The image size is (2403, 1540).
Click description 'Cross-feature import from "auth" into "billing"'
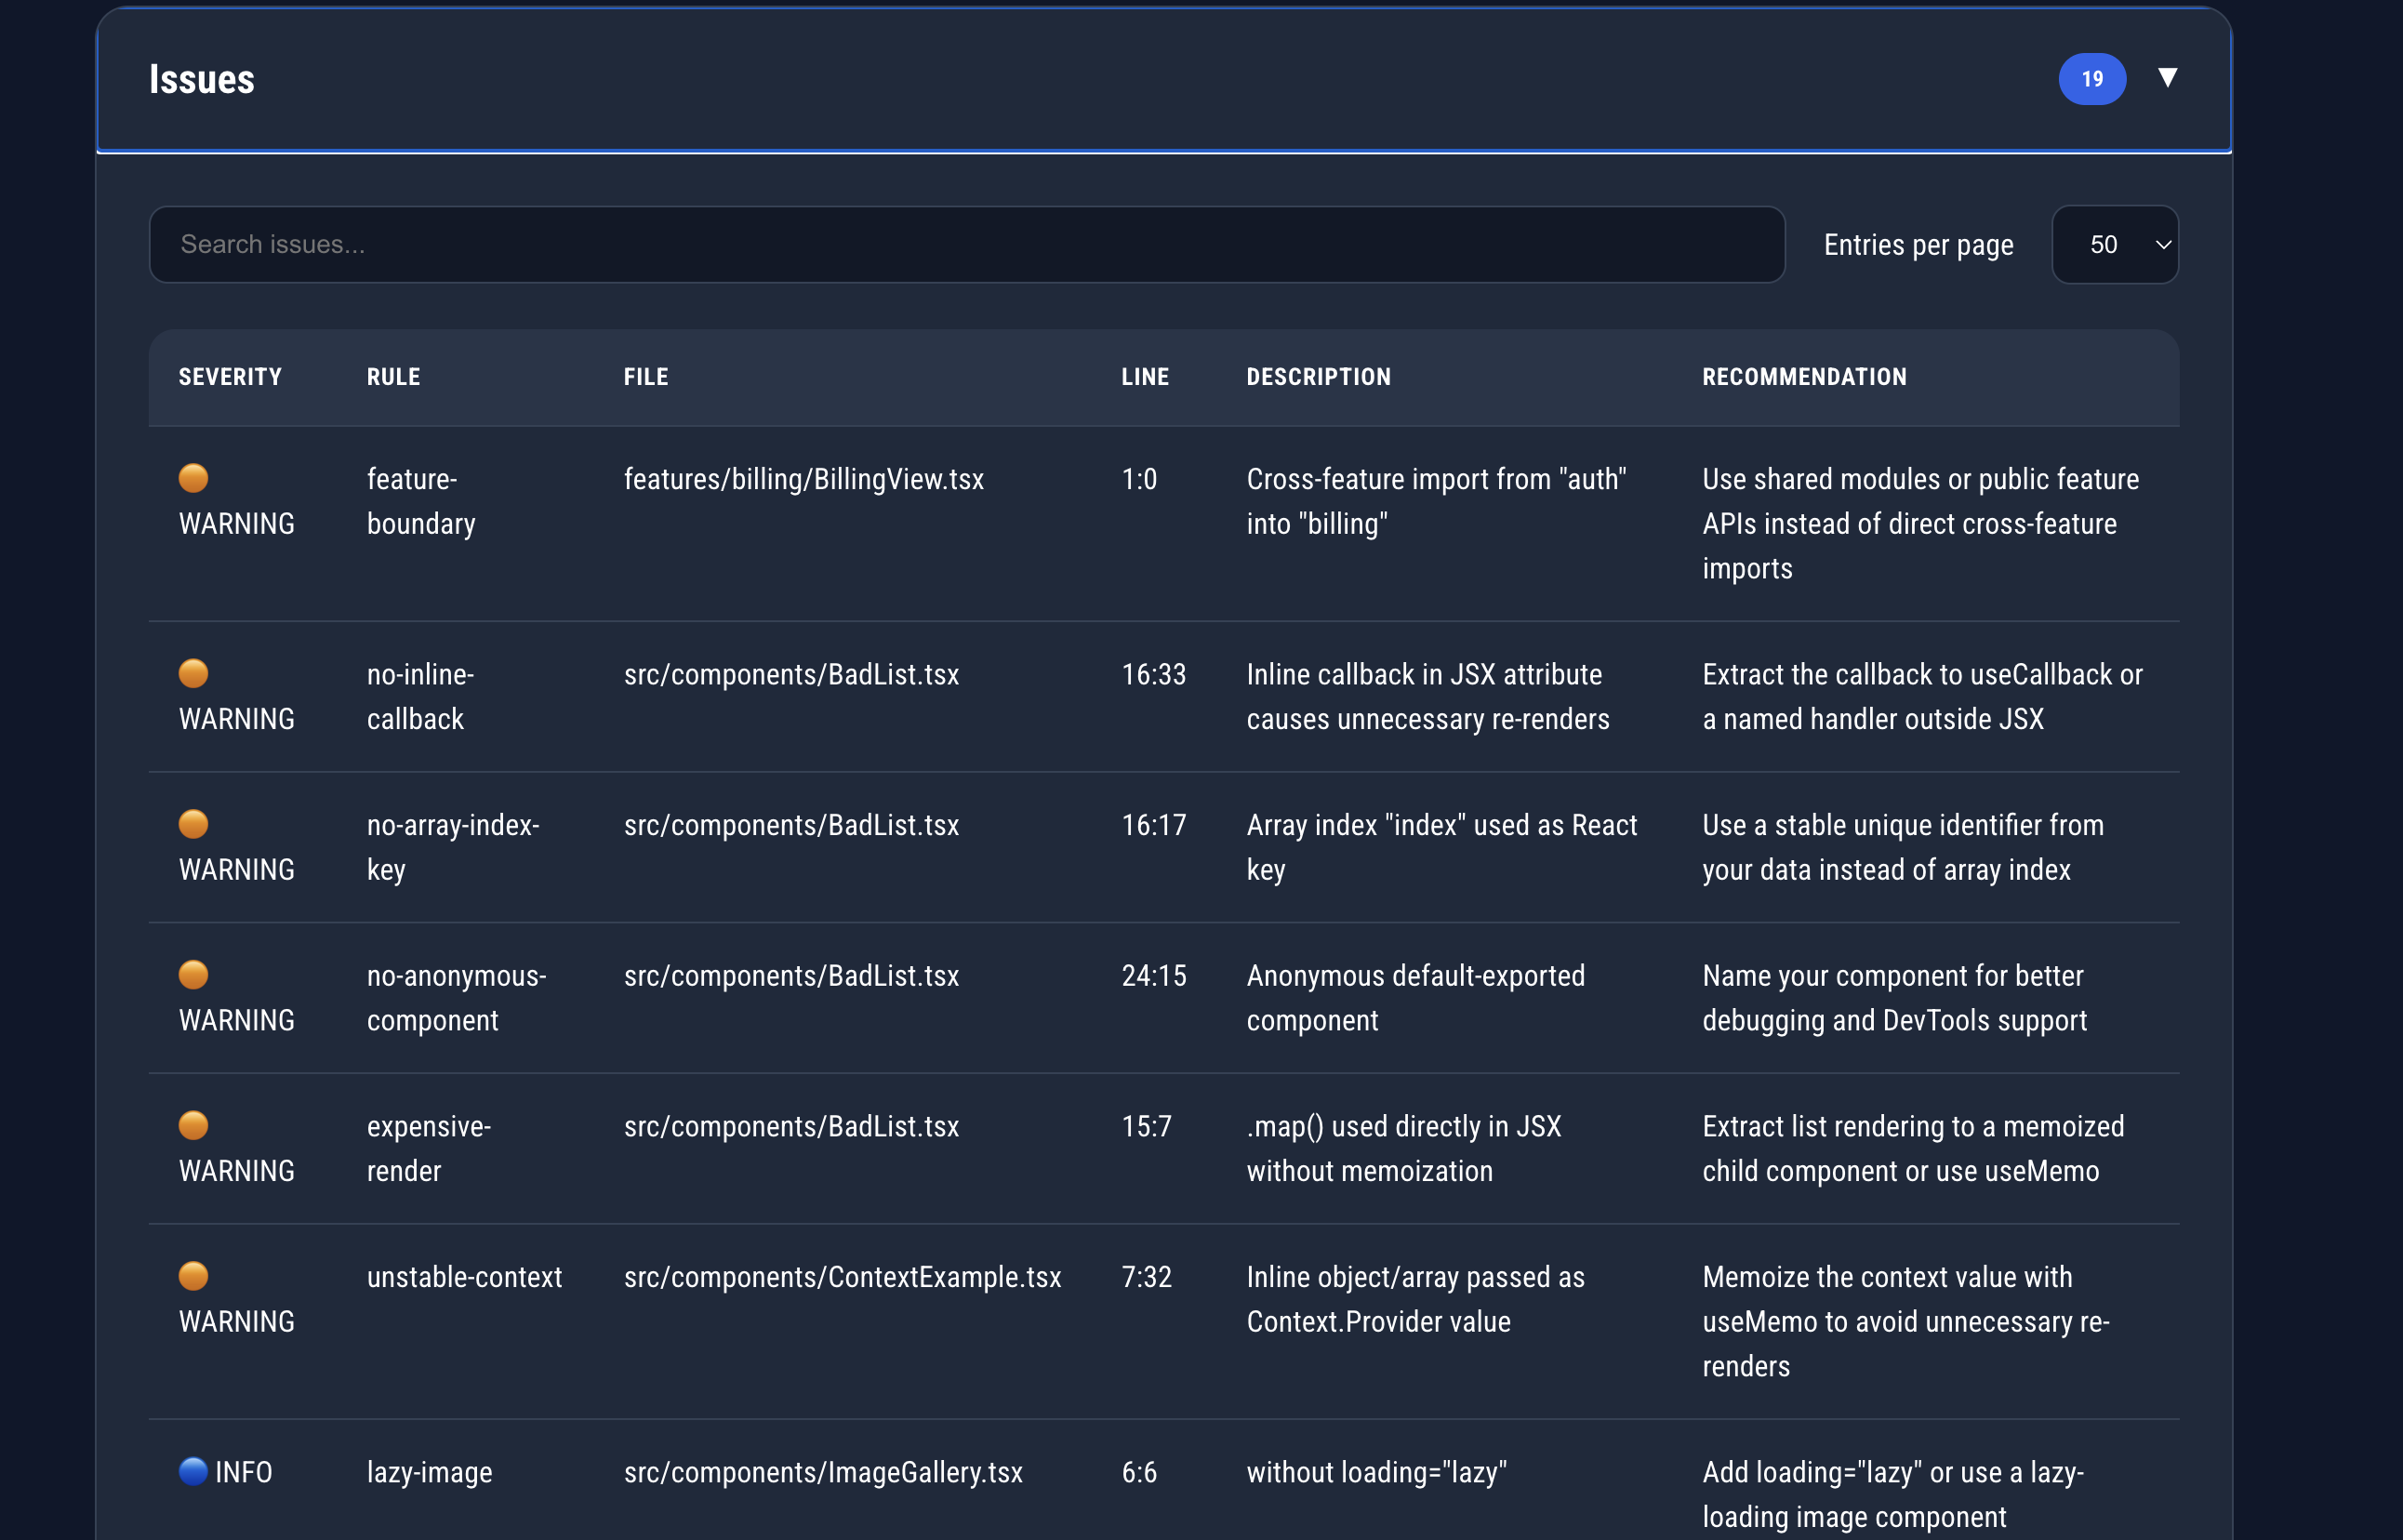[1436, 501]
